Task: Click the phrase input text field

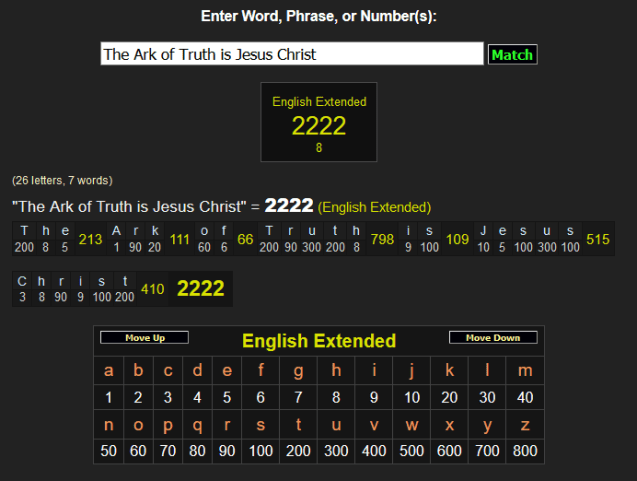Action: [292, 54]
